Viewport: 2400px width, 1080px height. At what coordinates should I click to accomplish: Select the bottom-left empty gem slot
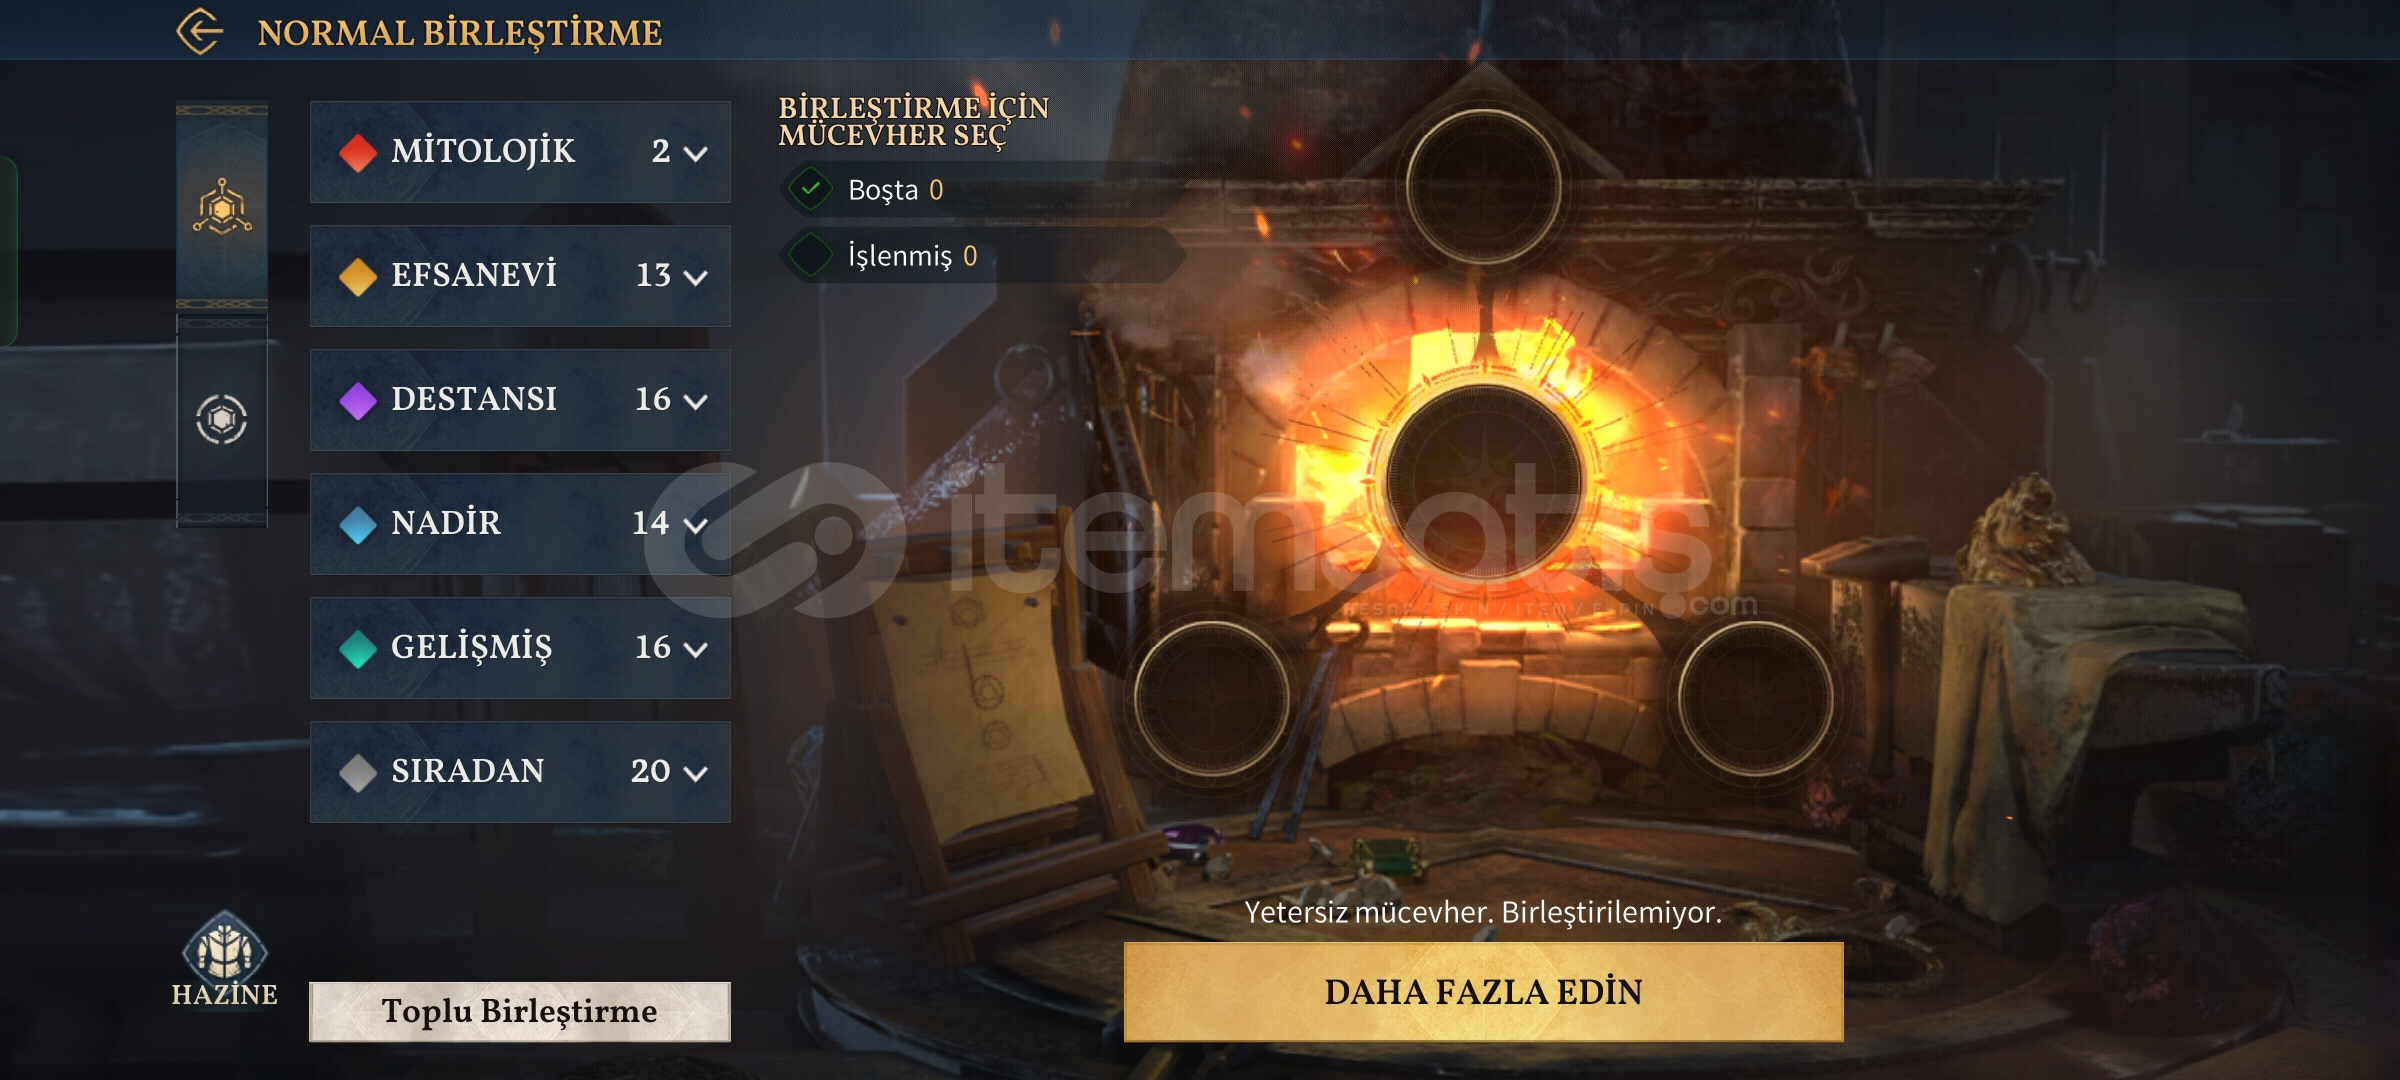1212,698
